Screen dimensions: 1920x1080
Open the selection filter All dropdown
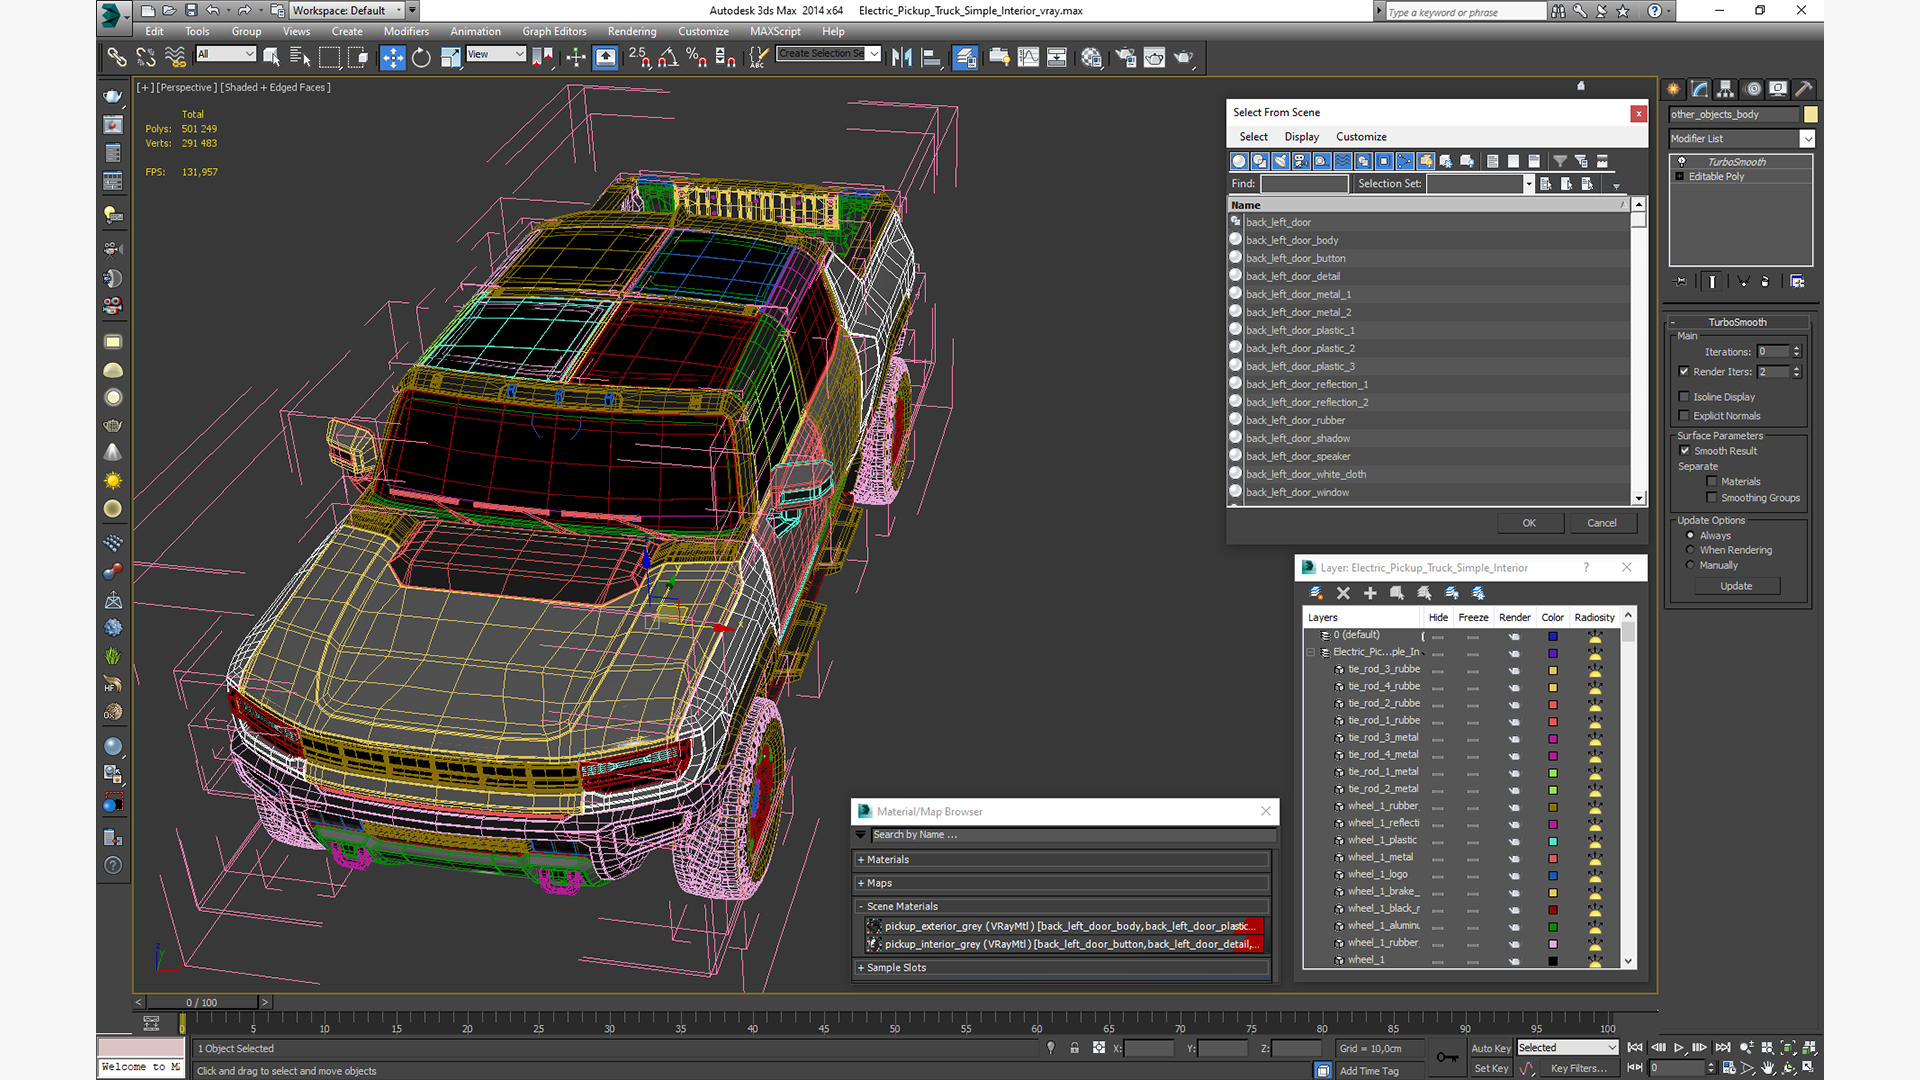click(226, 54)
